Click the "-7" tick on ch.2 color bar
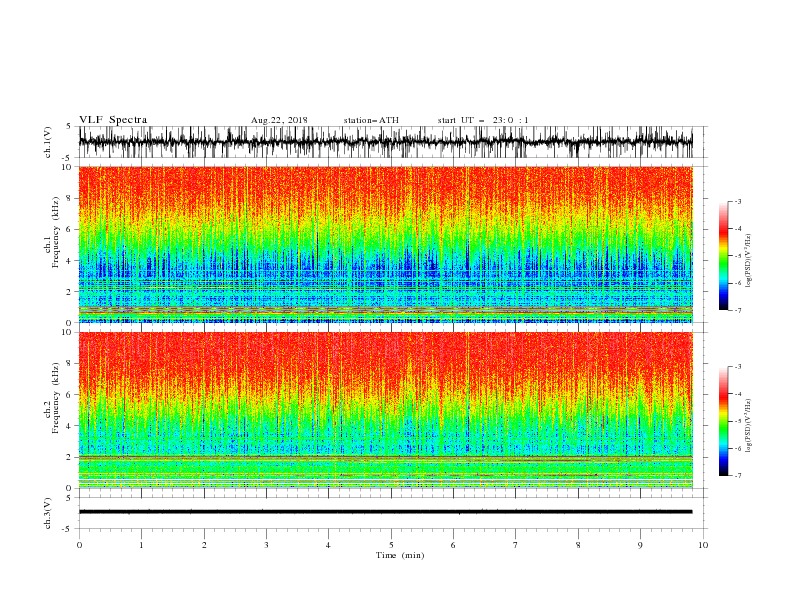Image resolution: width=792 pixels, height=612 pixels. click(737, 475)
